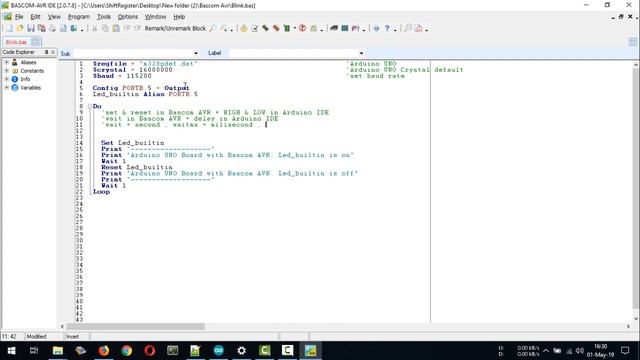Click the Simulate toolbar icon
Image resolution: width=640 pixels, height=360 pixels.
coord(276,28)
